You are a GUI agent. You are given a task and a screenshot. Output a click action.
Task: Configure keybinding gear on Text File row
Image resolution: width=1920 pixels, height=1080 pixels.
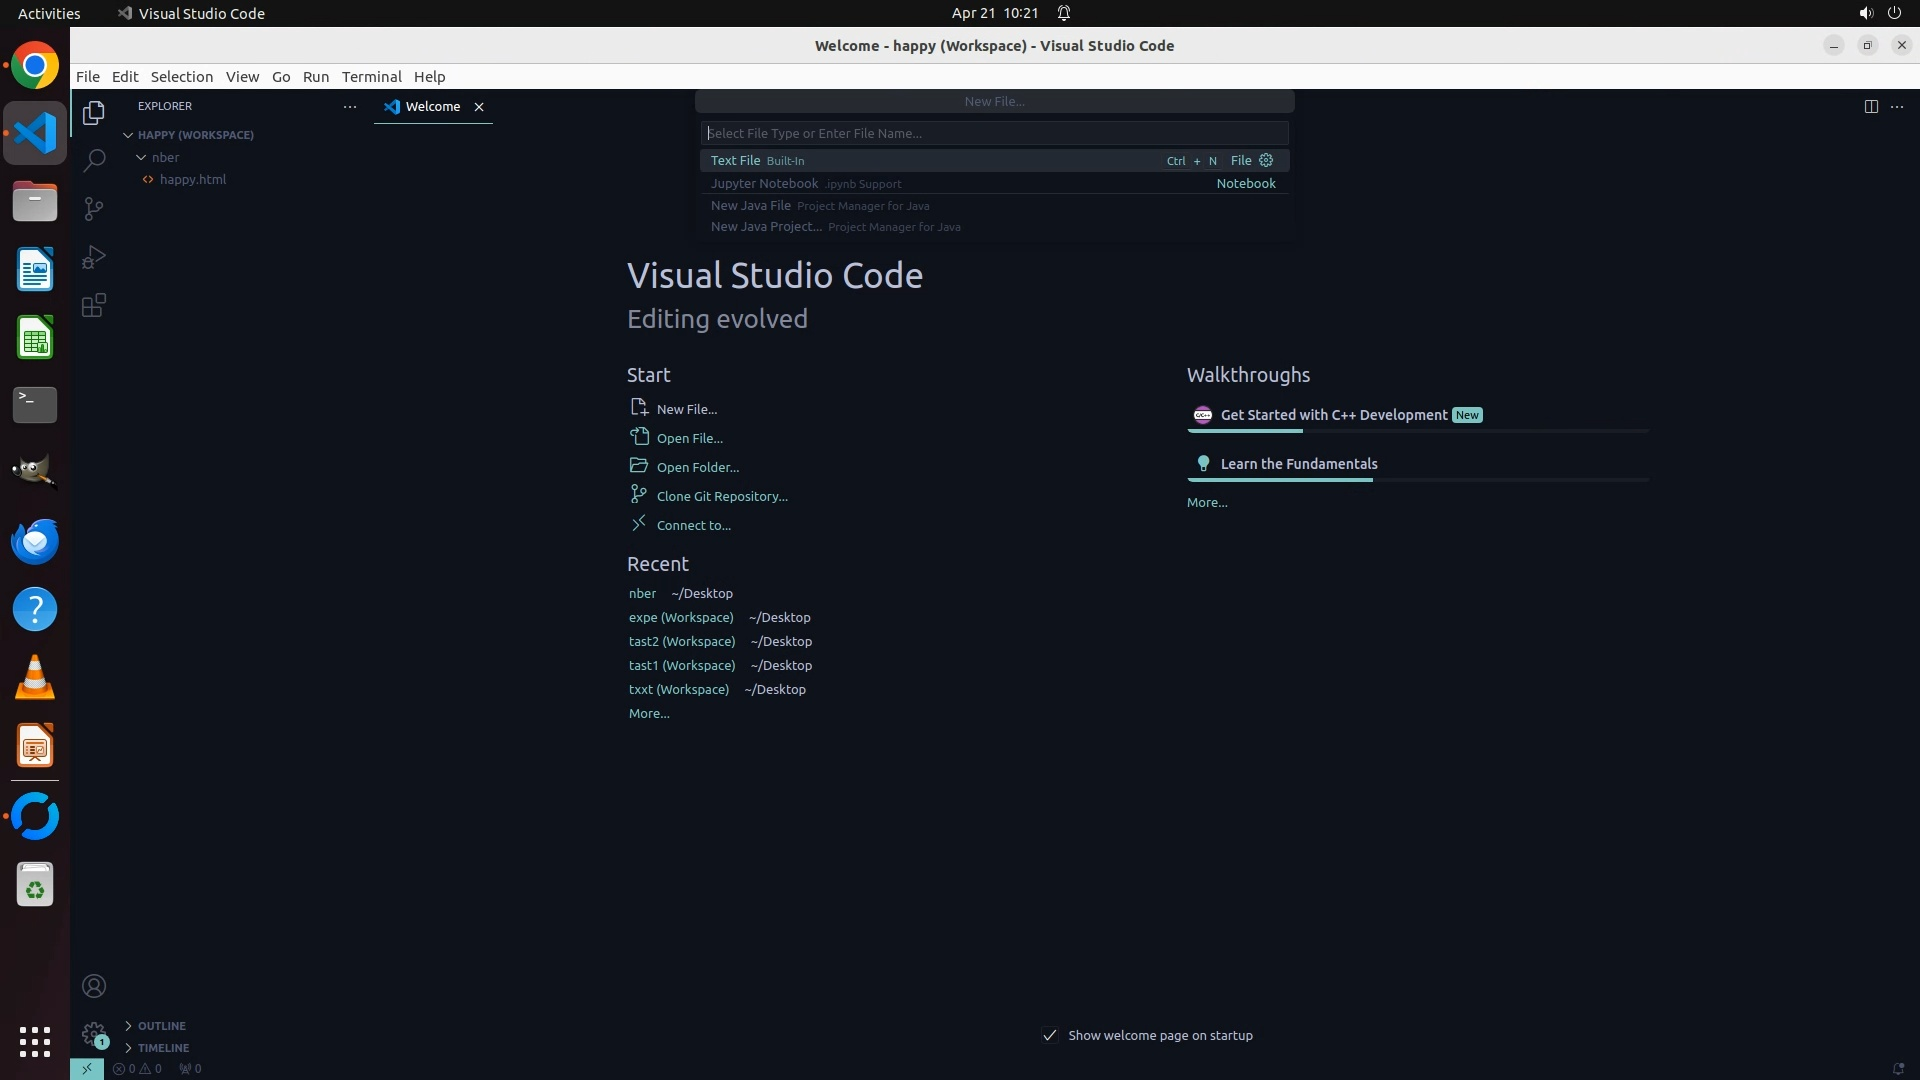pos(1266,160)
